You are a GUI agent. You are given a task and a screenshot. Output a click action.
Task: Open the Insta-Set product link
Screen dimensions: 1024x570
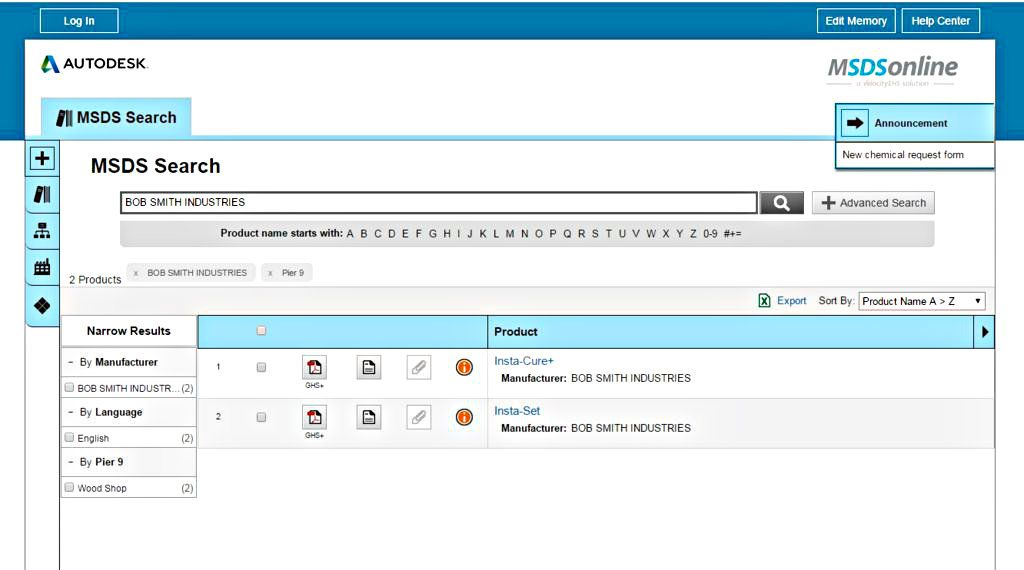click(x=517, y=411)
